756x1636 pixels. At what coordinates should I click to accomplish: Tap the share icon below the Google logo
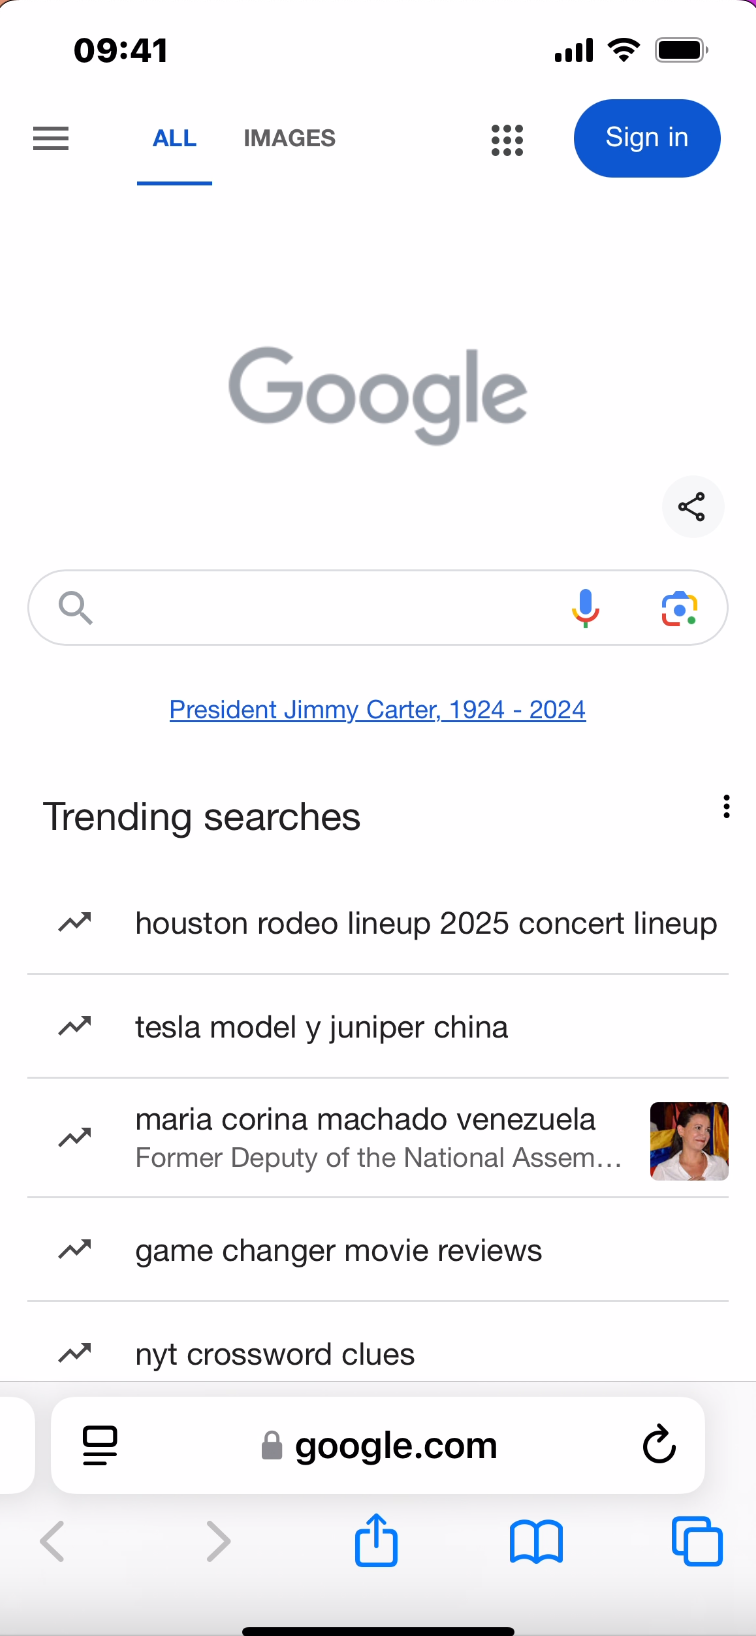(692, 507)
